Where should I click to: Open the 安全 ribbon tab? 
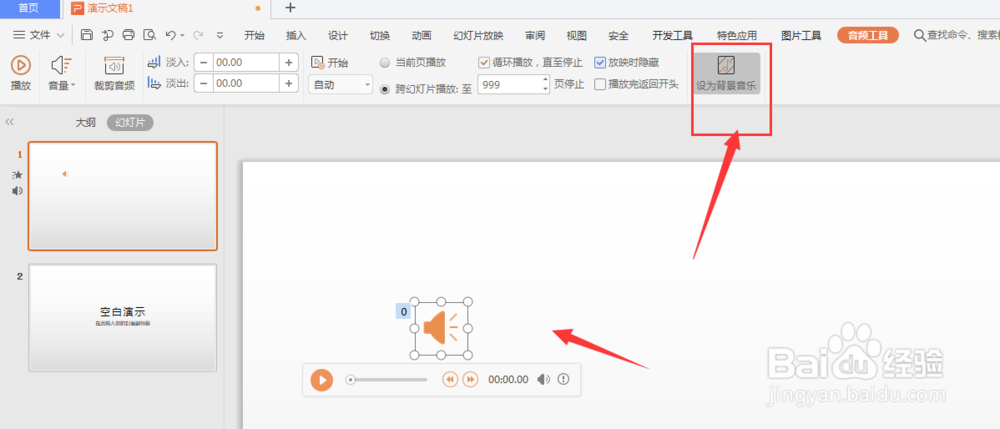point(618,36)
